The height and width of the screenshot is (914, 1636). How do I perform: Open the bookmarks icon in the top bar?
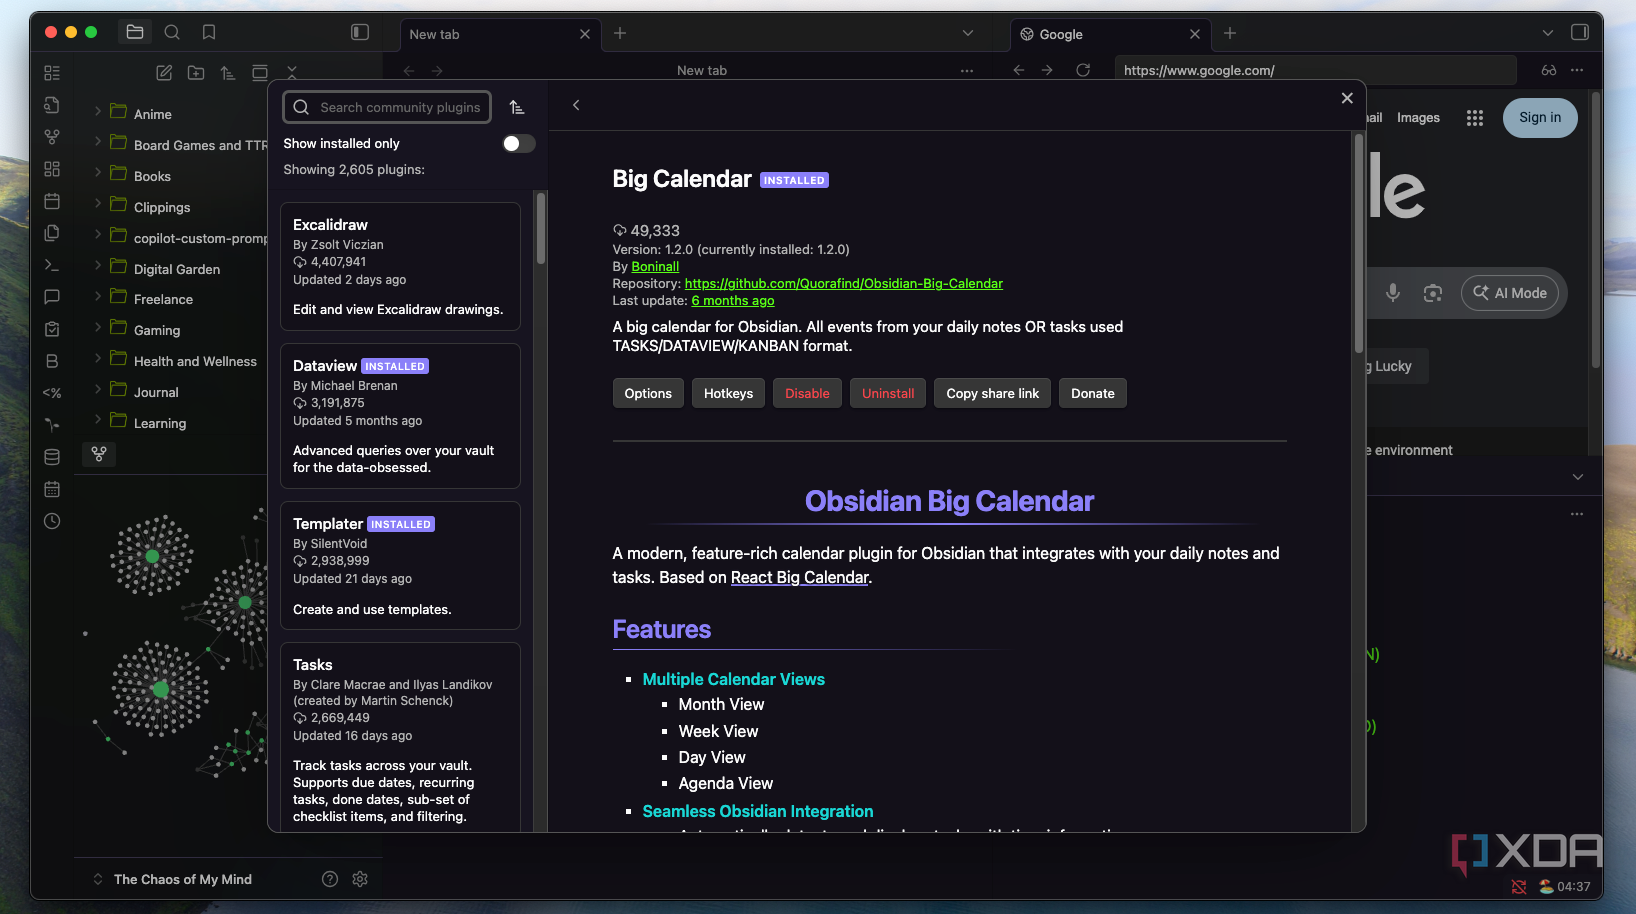click(209, 32)
